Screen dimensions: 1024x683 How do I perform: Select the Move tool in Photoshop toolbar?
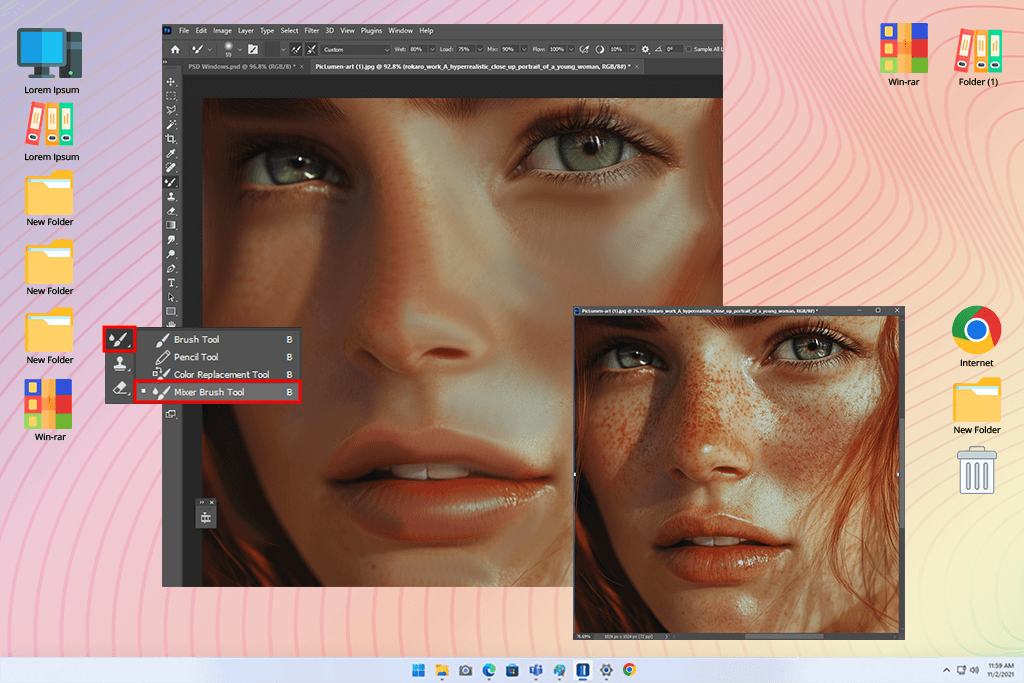pyautogui.click(x=171, y=82)
